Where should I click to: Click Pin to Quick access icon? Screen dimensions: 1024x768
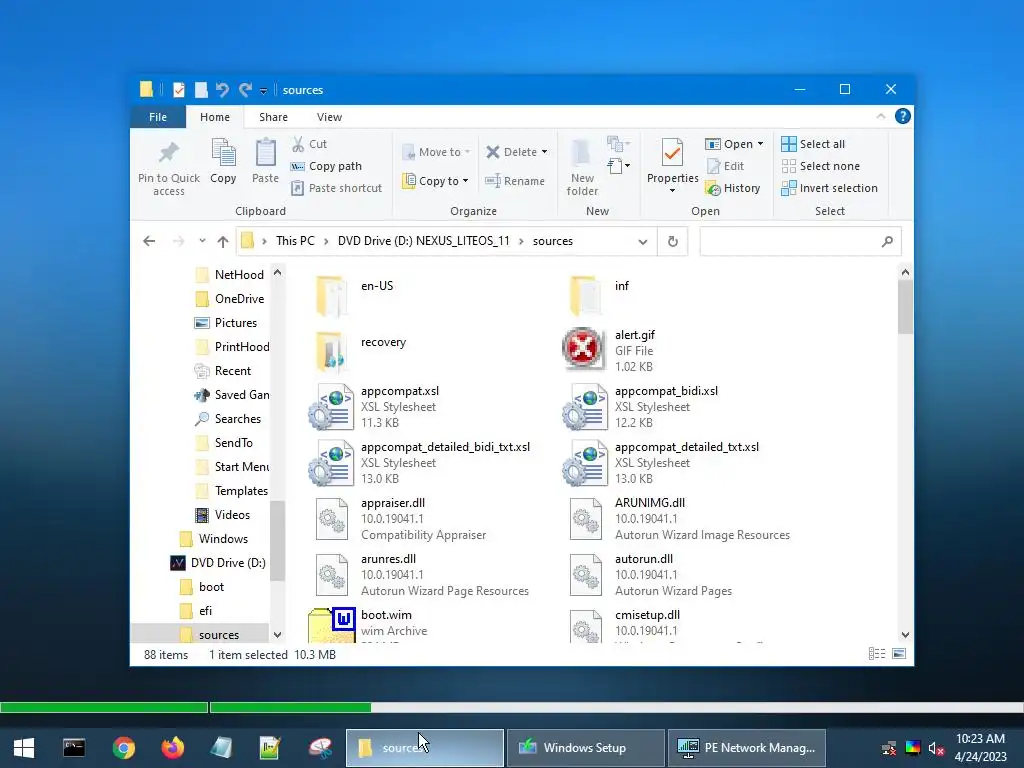click(168, 153)
